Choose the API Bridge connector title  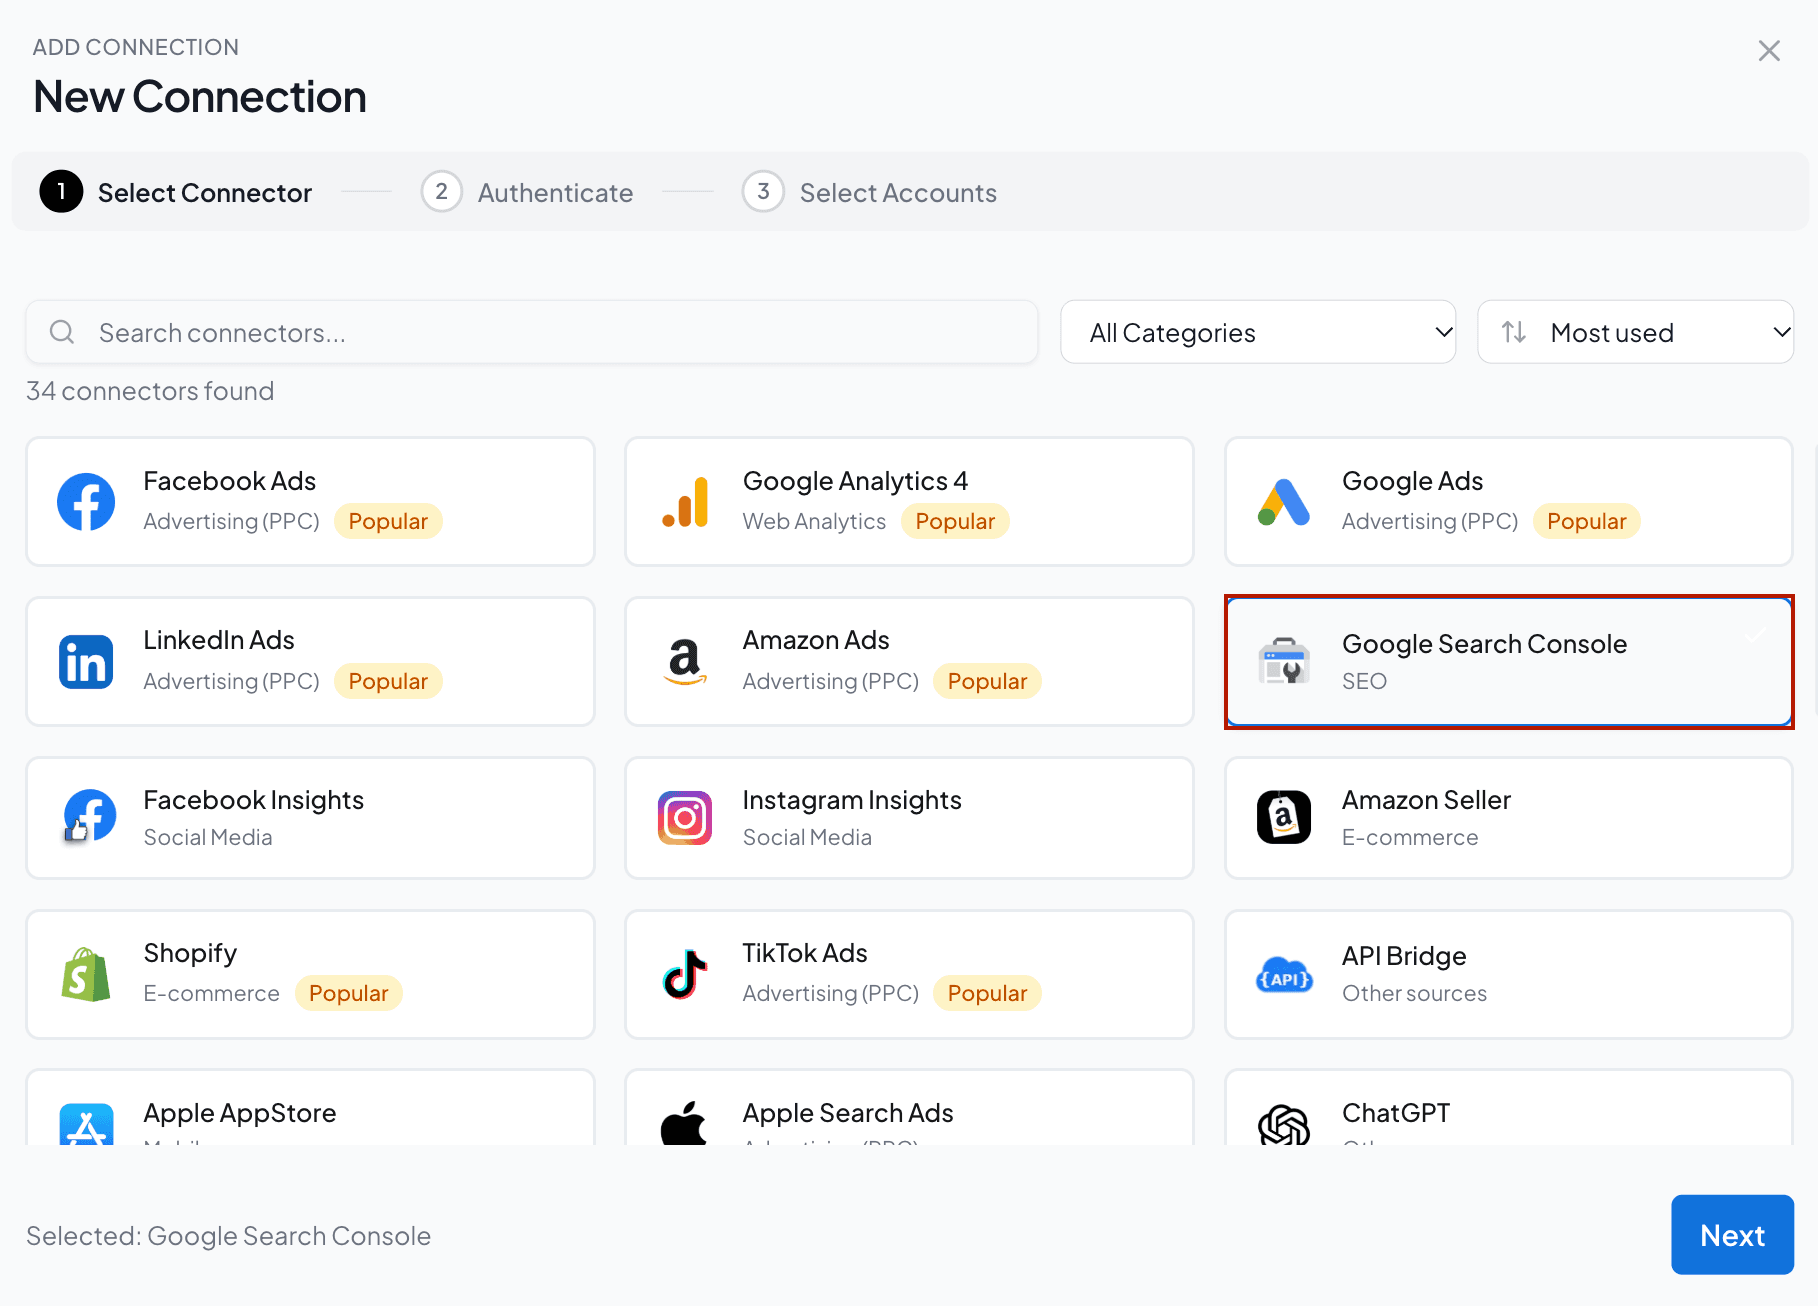1404,956
